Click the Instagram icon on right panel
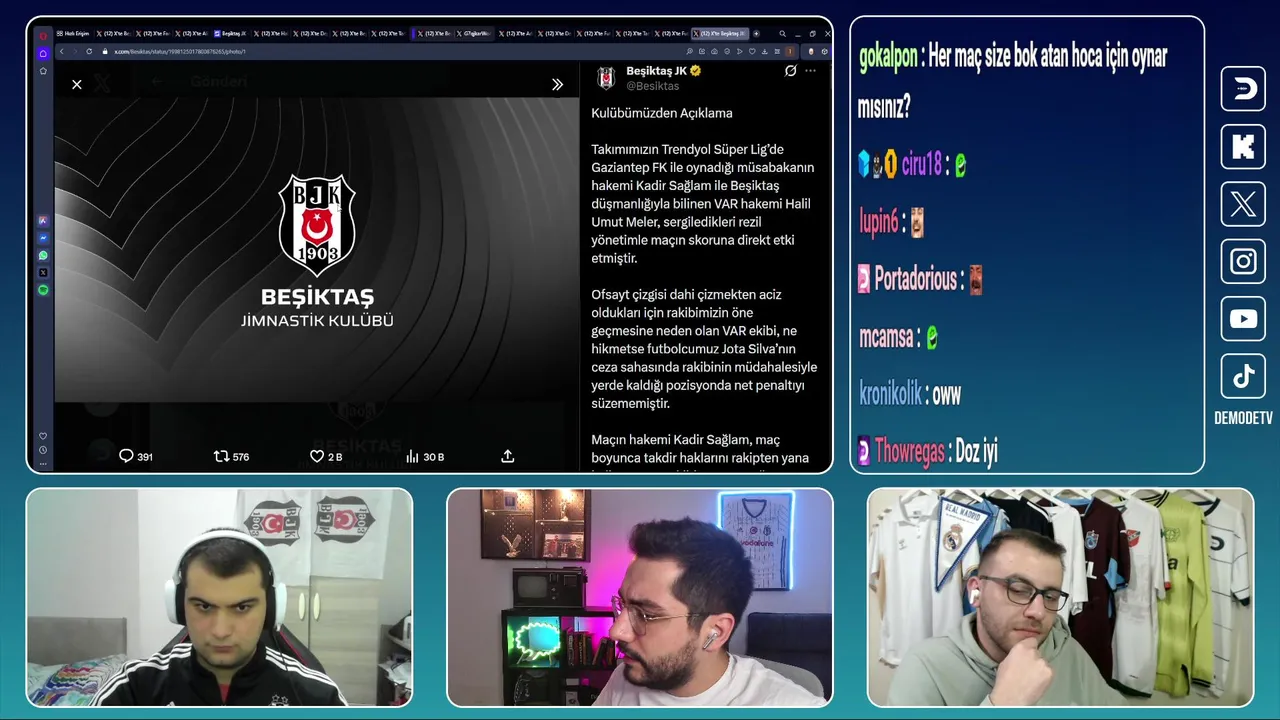 click(x=1243, y=261)
